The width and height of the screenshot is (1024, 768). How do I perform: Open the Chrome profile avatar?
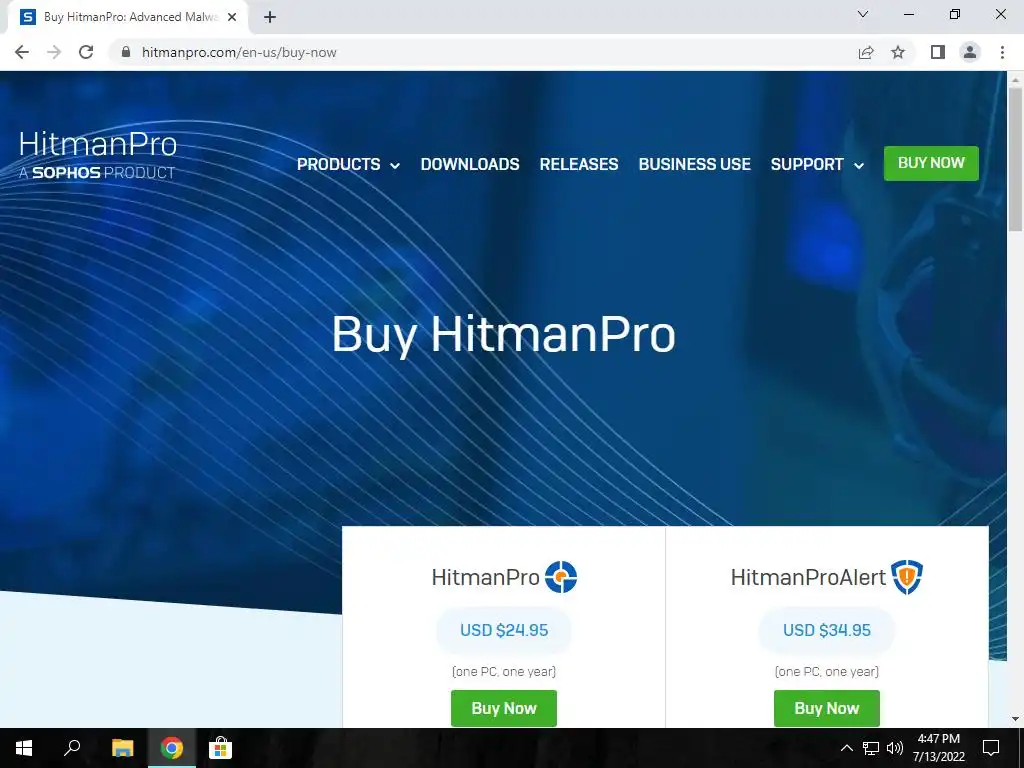point(970,52)
